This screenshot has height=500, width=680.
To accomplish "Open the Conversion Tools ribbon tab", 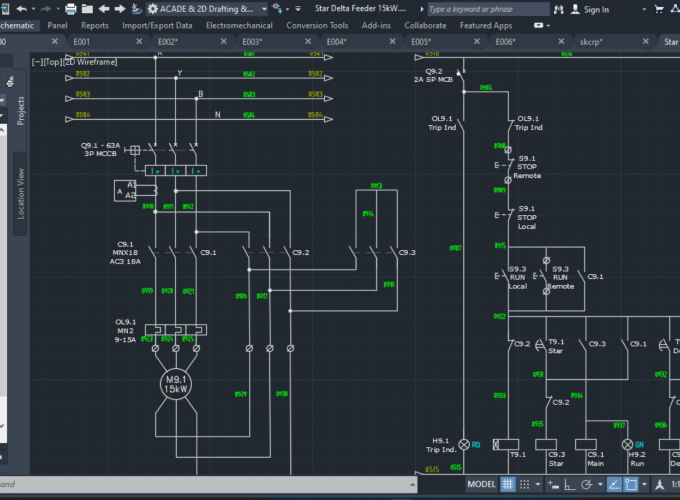I will 317,26.
